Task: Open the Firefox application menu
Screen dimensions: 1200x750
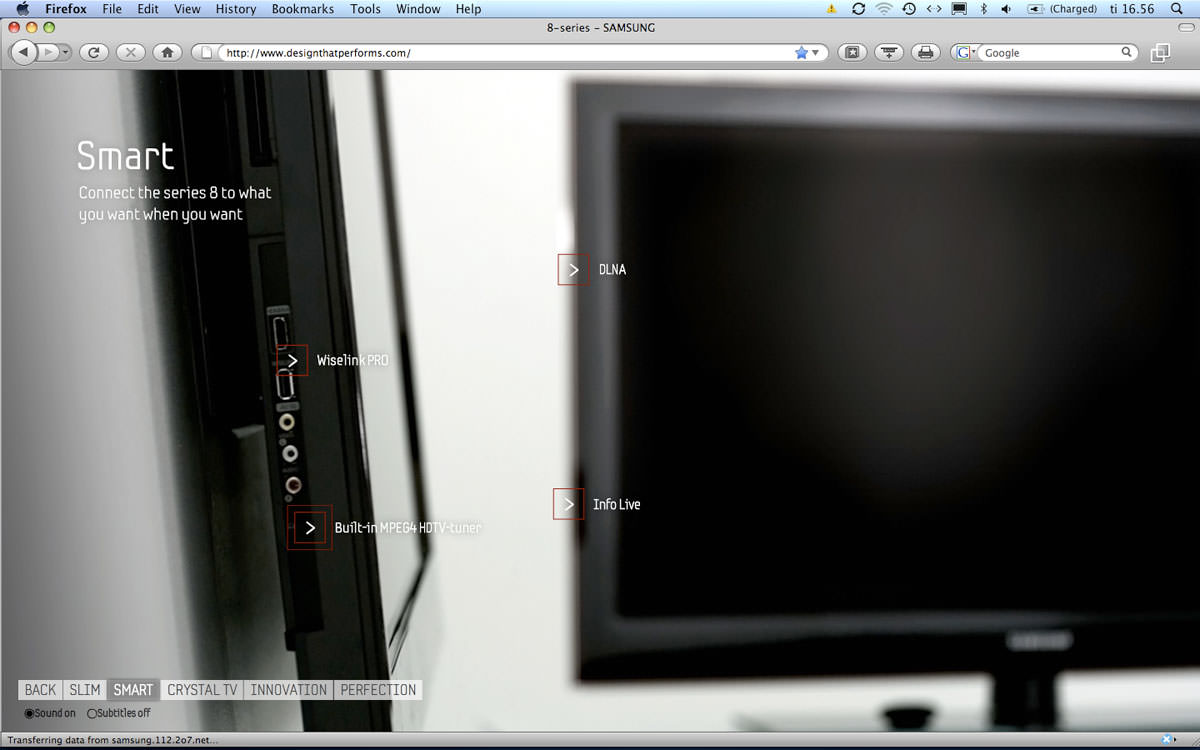Action: [x=66, y=9]
